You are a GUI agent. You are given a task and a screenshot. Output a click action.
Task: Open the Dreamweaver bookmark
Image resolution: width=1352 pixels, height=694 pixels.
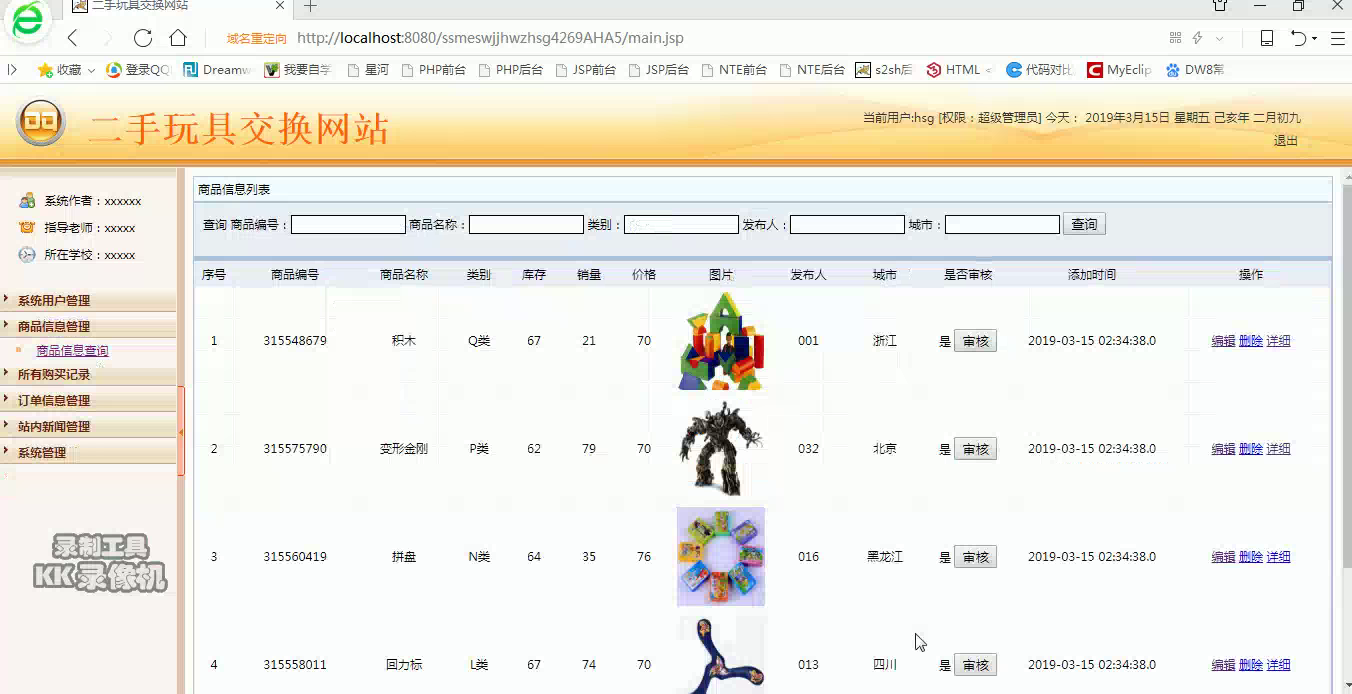coord(217,70)
